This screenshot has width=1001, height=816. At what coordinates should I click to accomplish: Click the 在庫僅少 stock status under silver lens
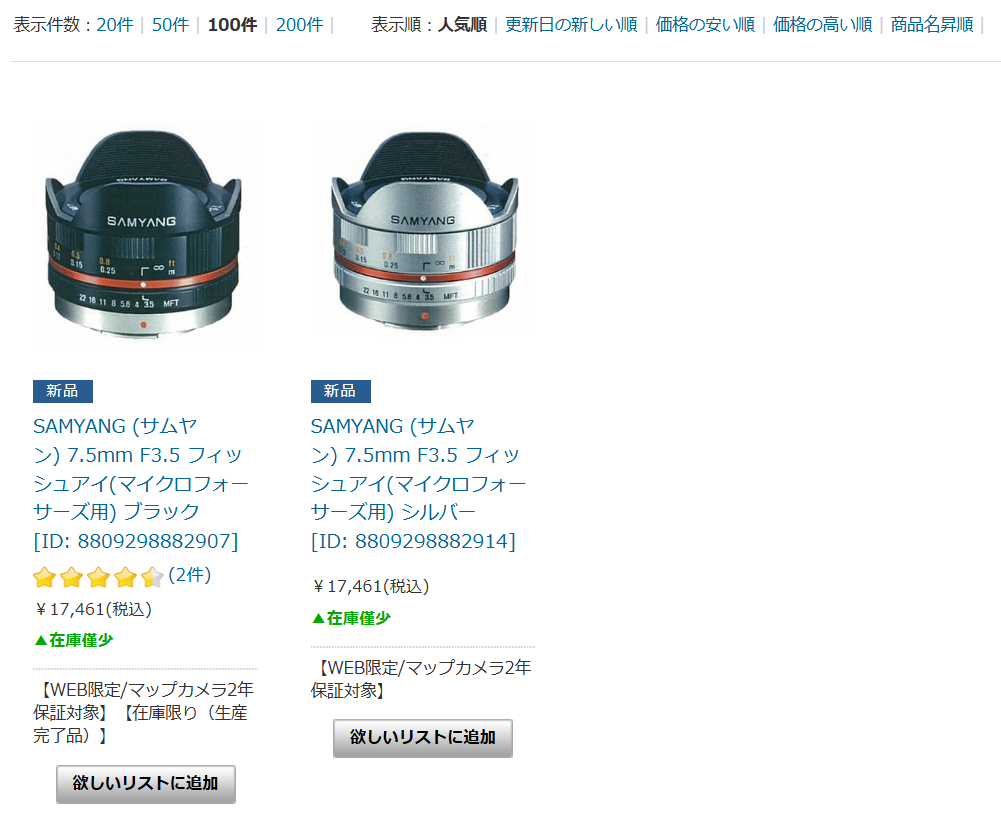(351, 618)
